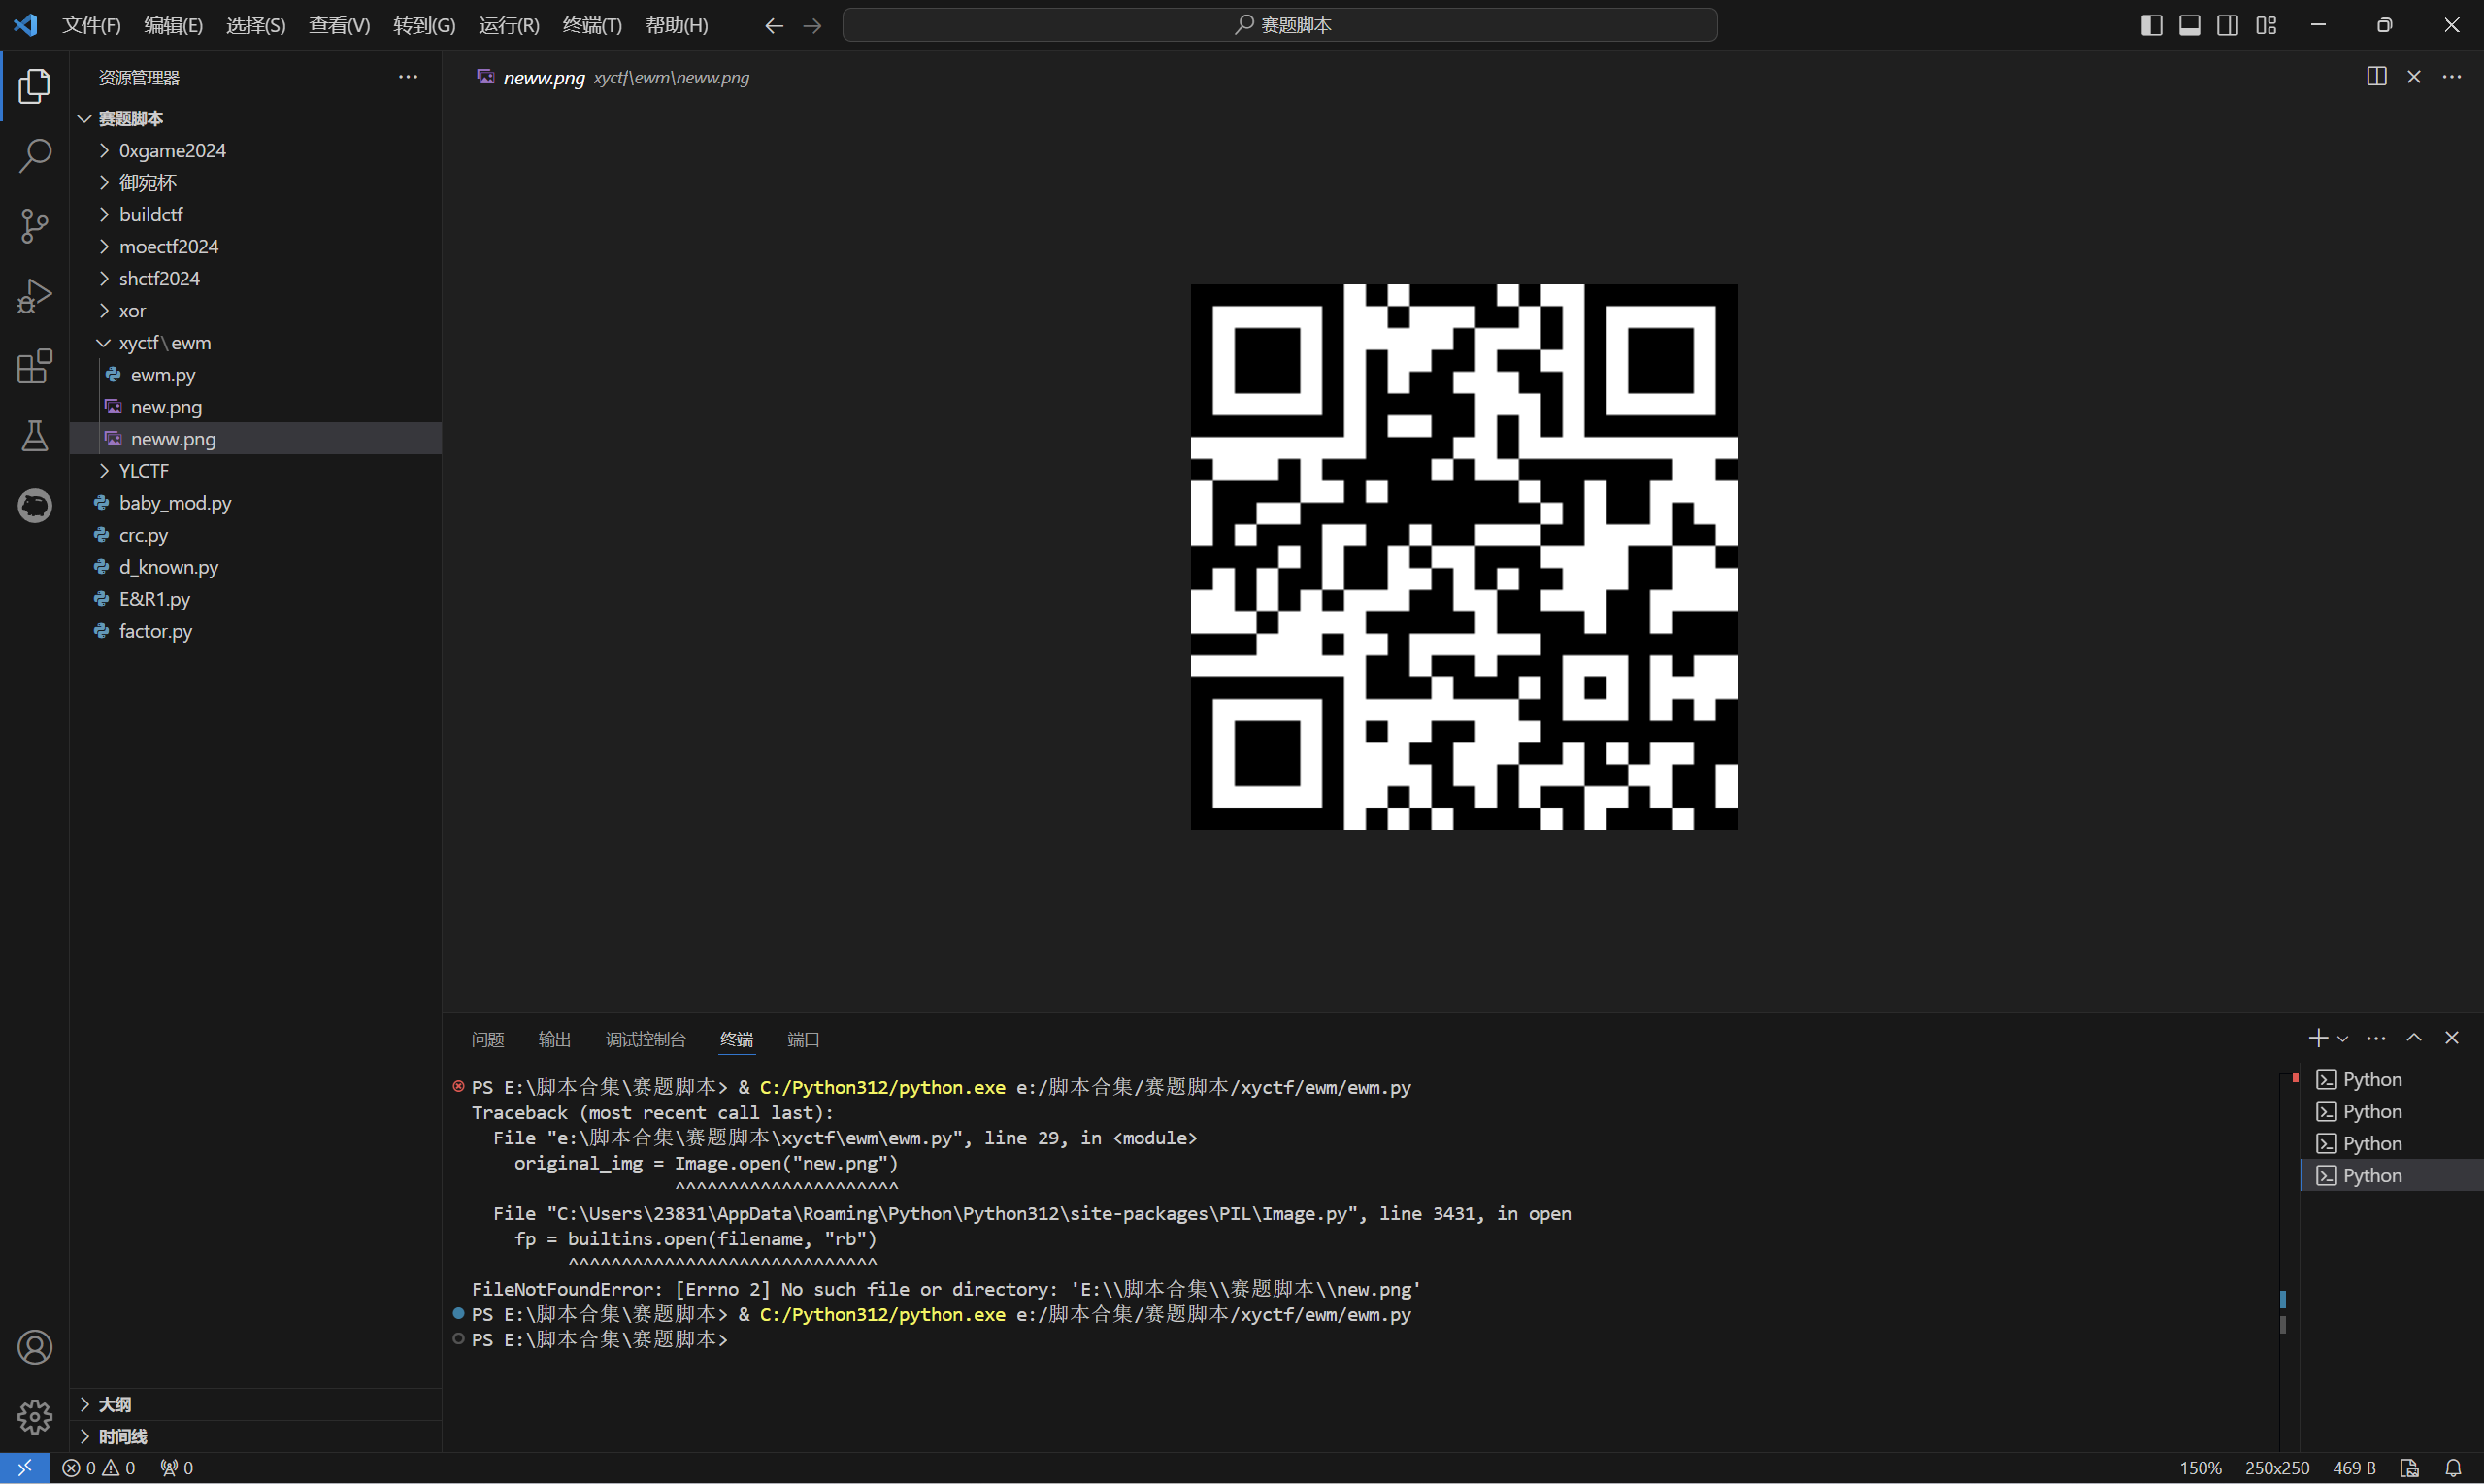Screen dimensions: 2484x1484
Task: Open the 选择(S) menu
Action: pos(255,25)
